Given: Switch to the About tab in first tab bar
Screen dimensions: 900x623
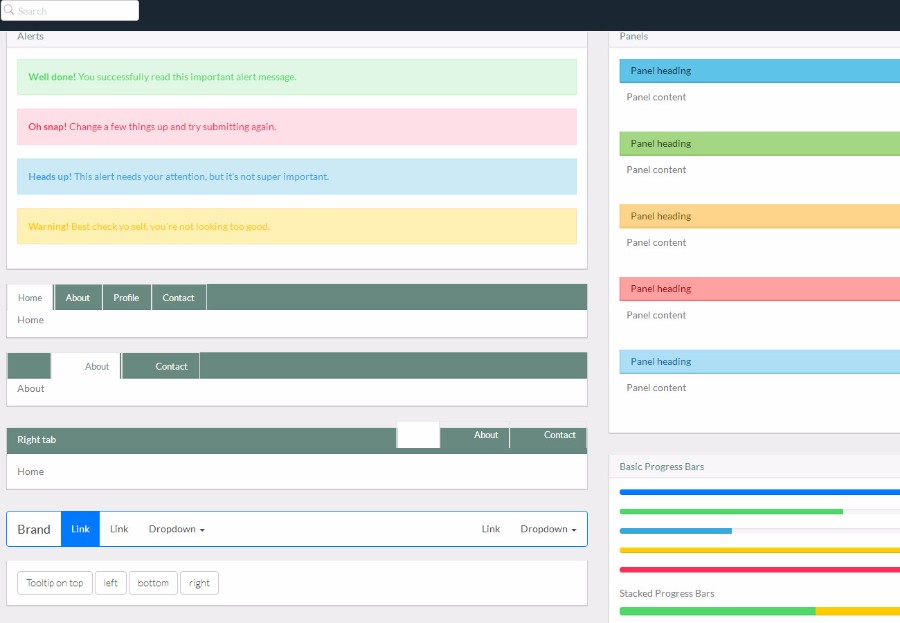Looking at the screenshot, I should click(77, 297).
